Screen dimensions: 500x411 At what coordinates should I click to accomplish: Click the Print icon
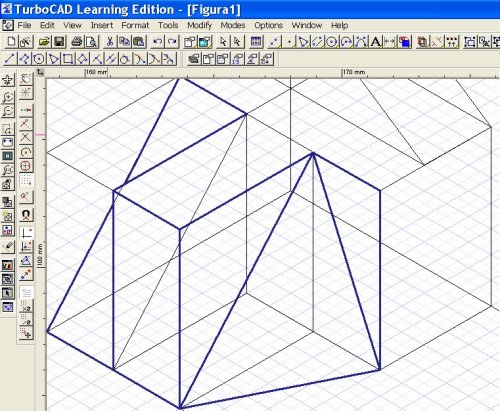[77, 42]
